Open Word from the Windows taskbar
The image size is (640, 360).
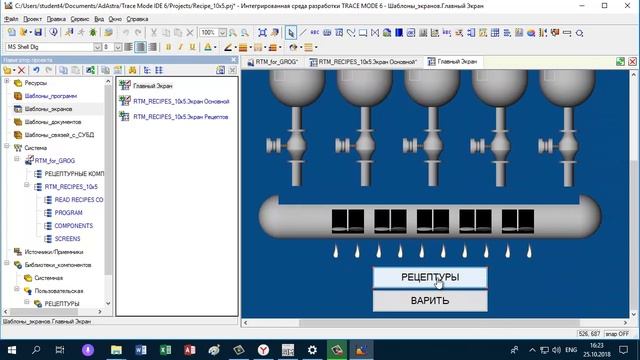pyautogui.click(x=141, y=350)
